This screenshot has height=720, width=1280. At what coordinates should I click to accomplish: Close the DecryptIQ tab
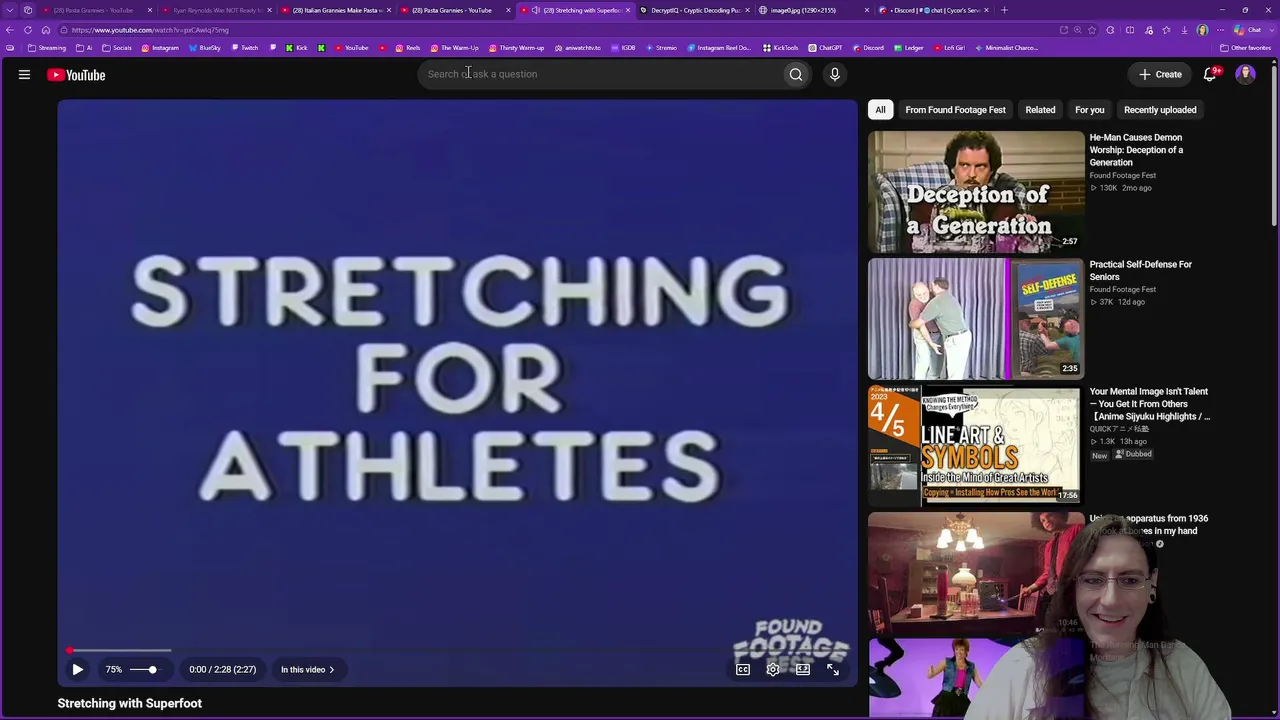coord(747,10)
